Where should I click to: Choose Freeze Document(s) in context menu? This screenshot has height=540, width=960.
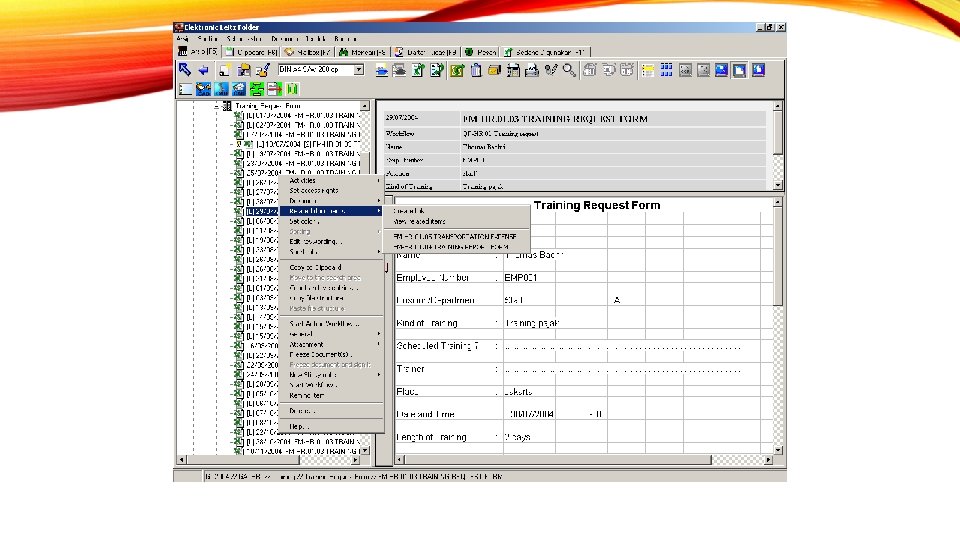(x=331, y=354)
